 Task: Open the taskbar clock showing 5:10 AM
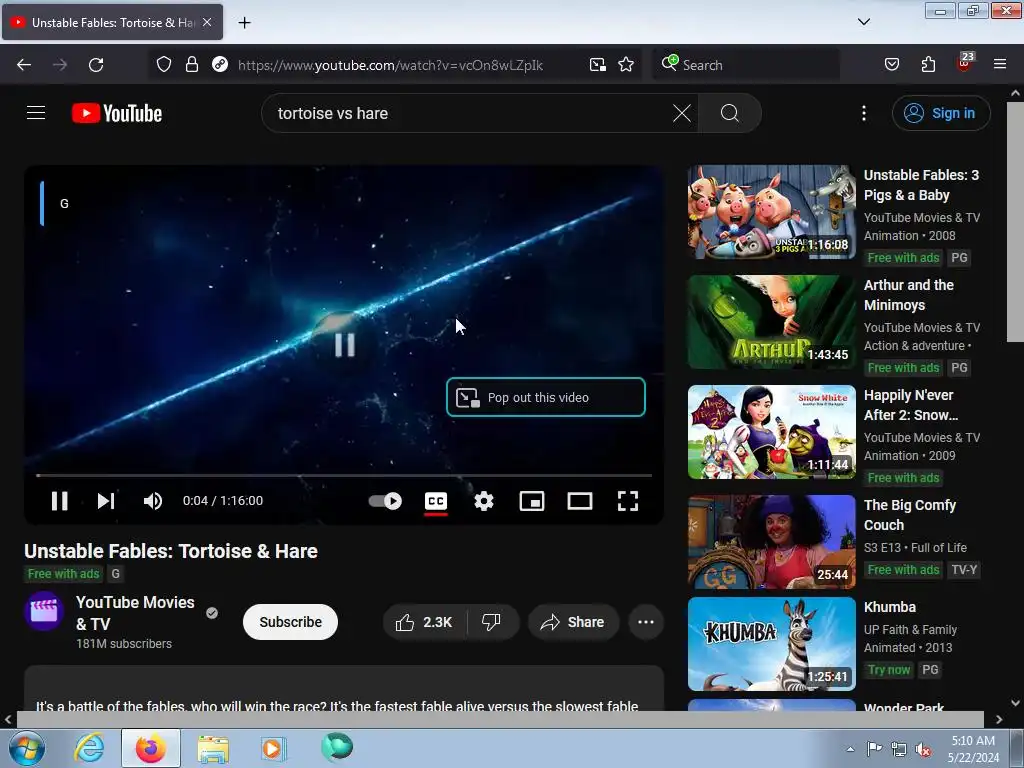973,749
